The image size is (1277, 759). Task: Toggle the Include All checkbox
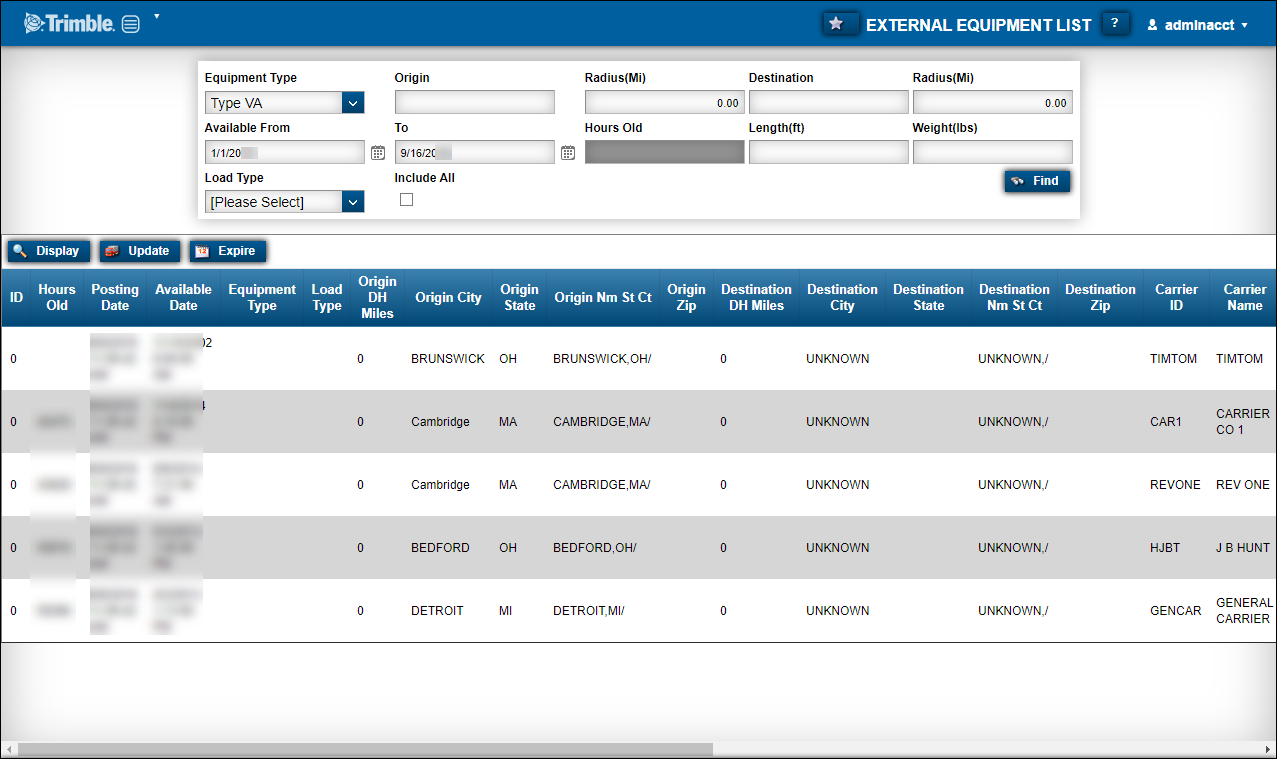point(406,200)
